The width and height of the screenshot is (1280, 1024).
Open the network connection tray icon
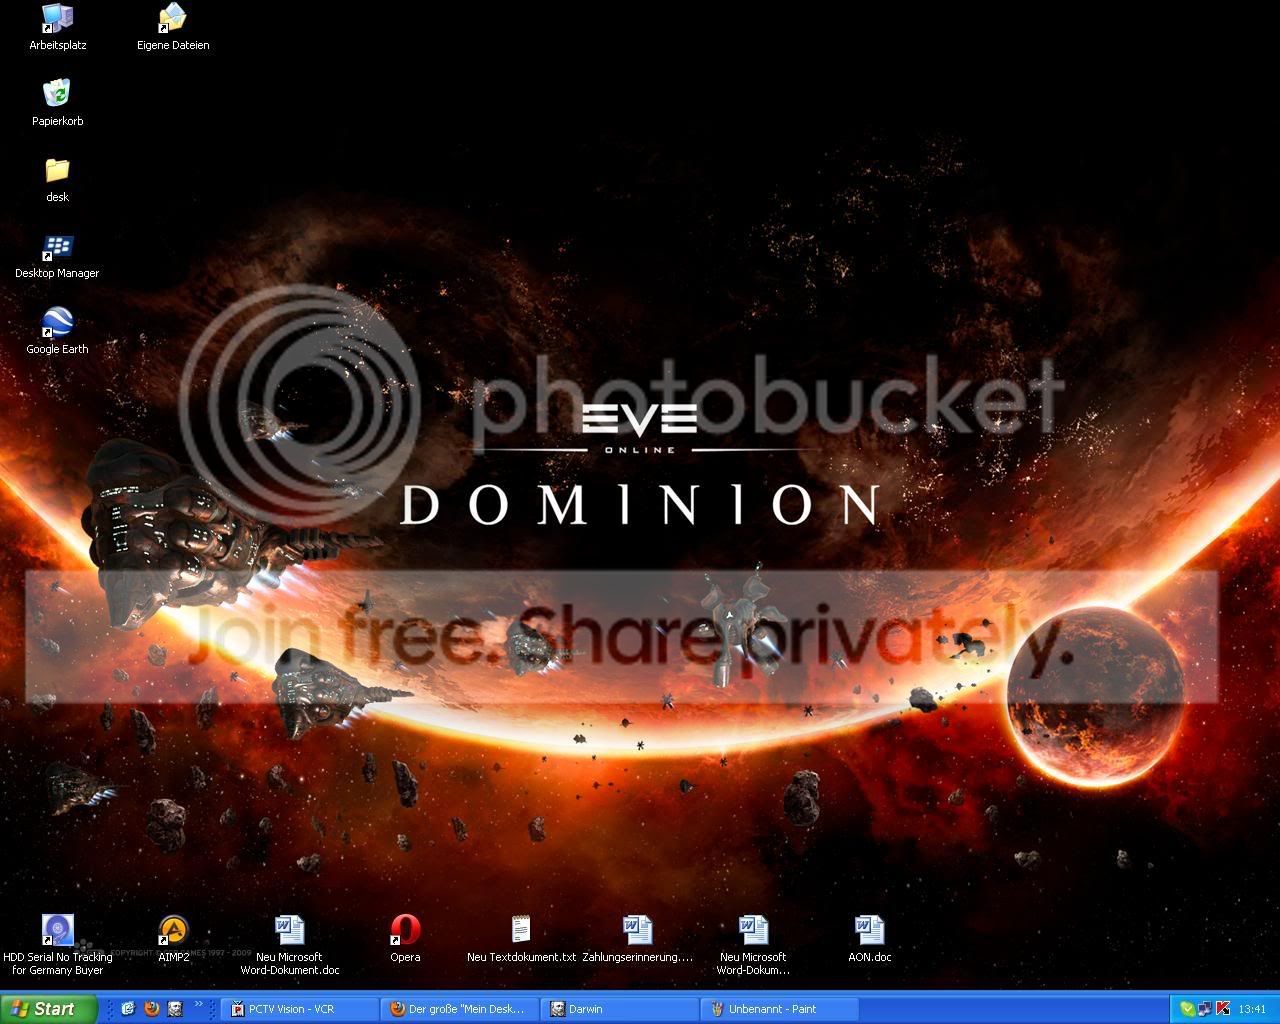[x=1204, y=1009]
